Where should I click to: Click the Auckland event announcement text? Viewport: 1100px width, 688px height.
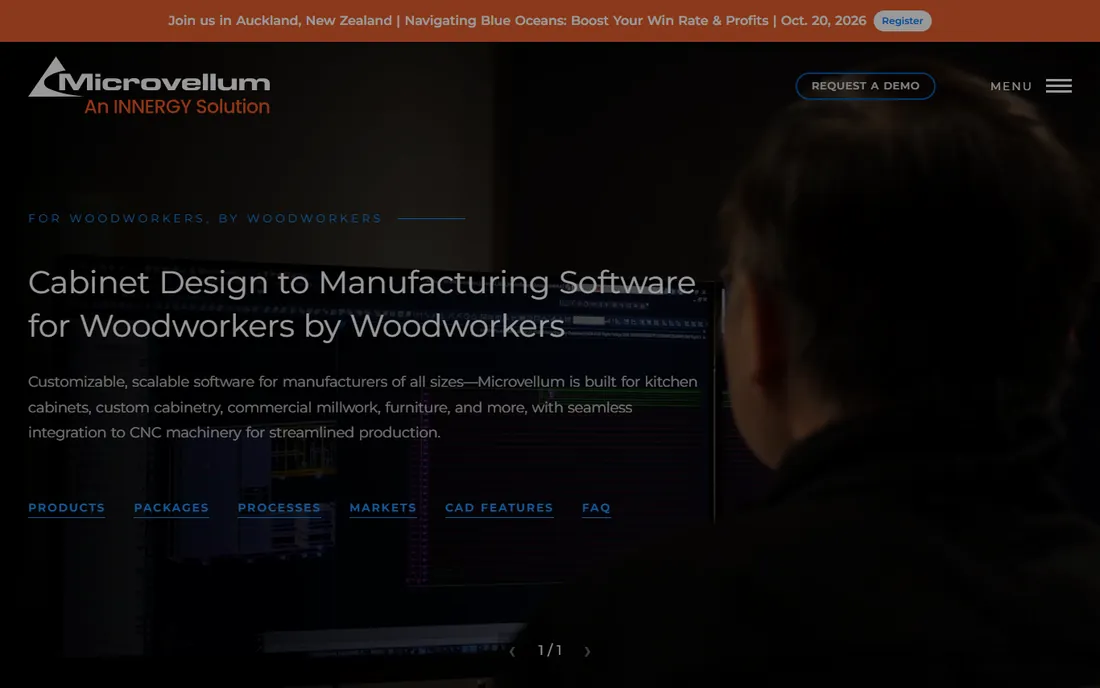[517, 21]
